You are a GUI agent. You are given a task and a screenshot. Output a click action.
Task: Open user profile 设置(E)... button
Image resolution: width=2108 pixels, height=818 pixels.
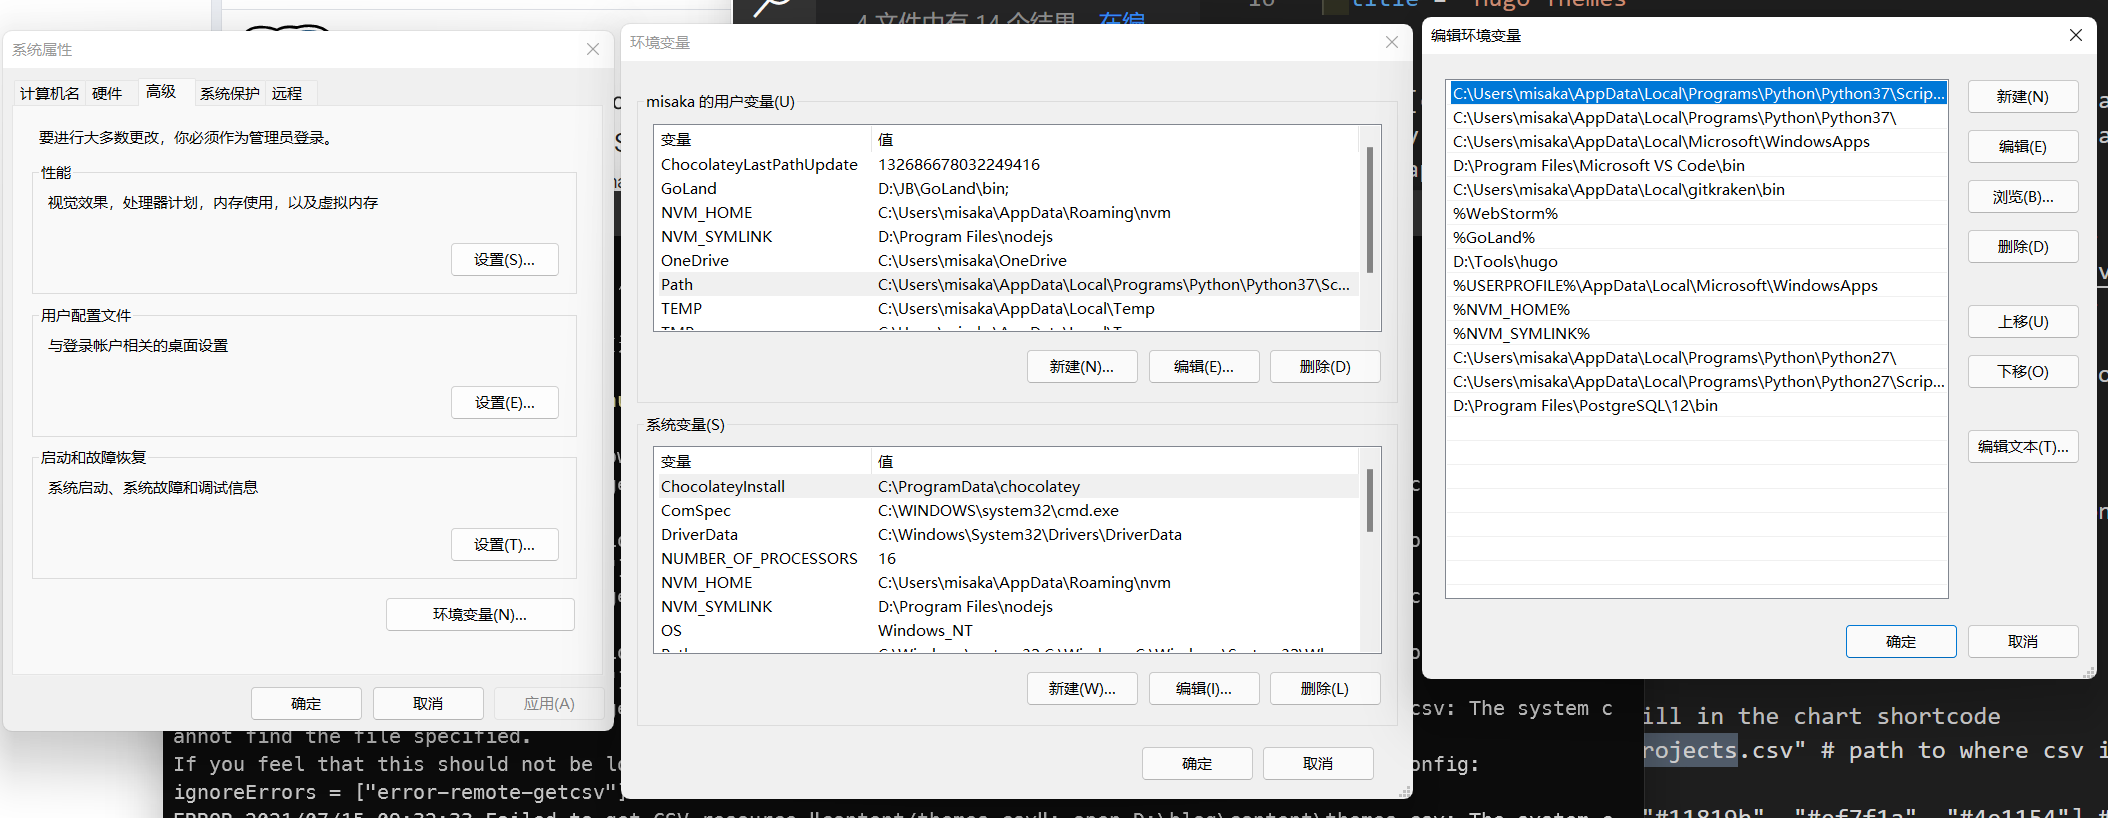[x=504, y=403]
